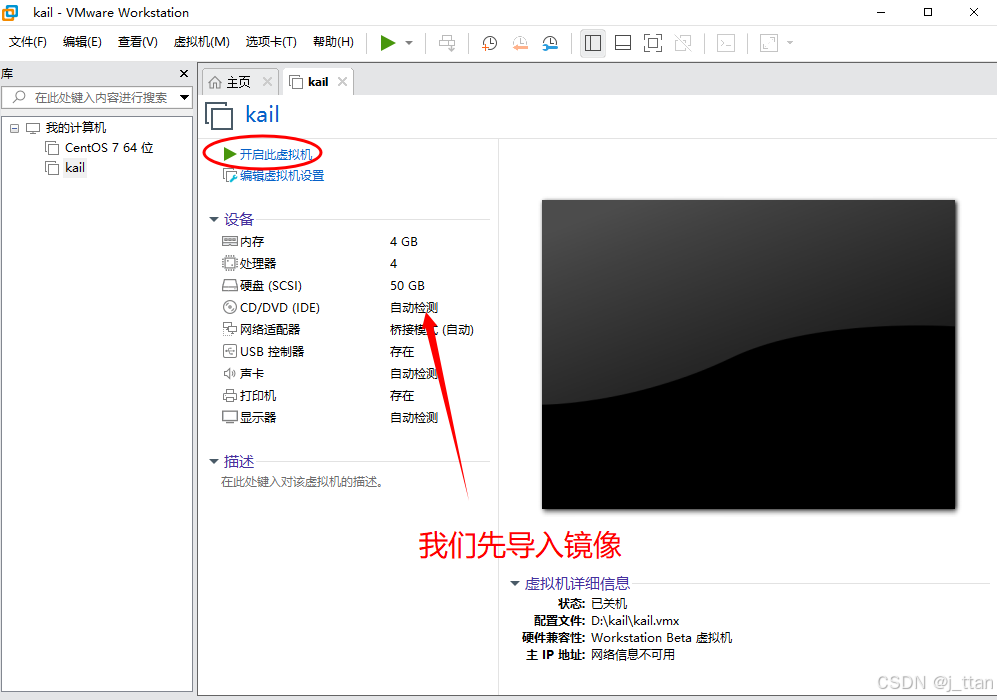
Task: Collapse the 我的计算机 tree node
Action: coord(14,127)
